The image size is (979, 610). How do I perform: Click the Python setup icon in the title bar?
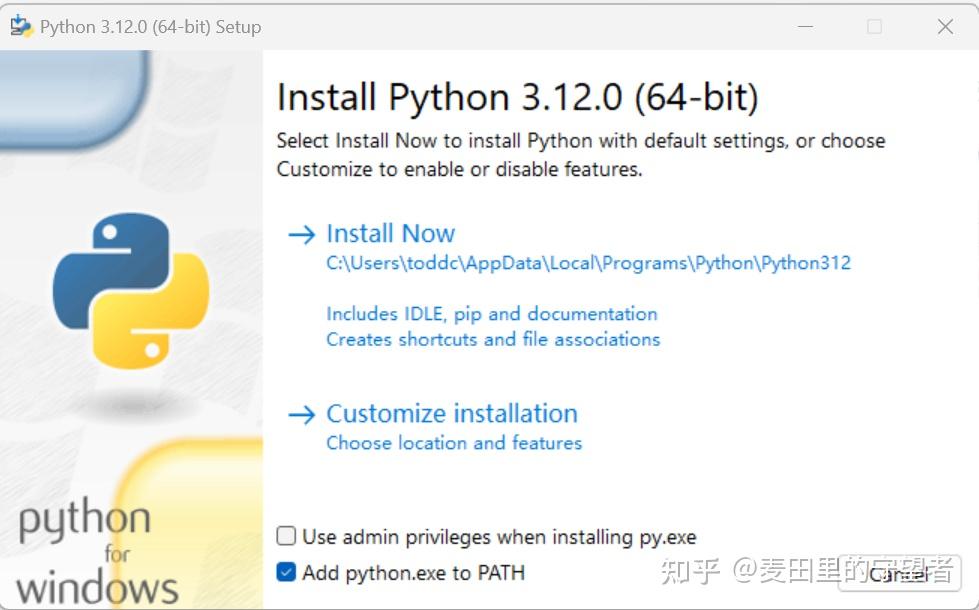pos(20,26)
